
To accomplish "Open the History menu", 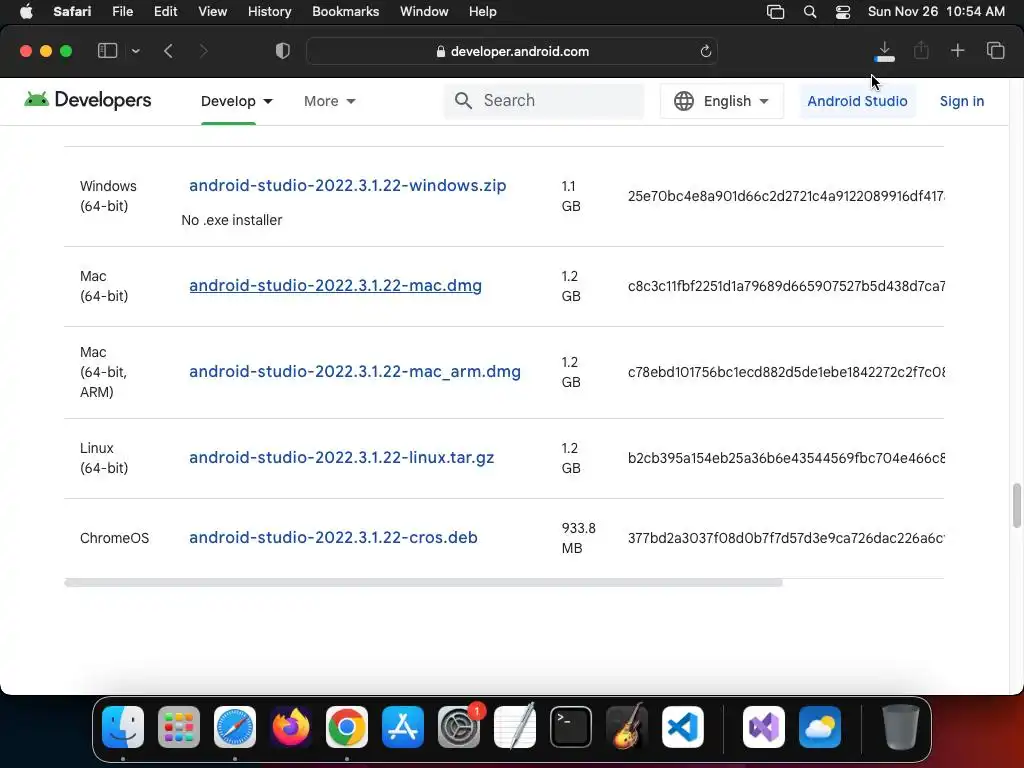I will (x=269, y=12).
